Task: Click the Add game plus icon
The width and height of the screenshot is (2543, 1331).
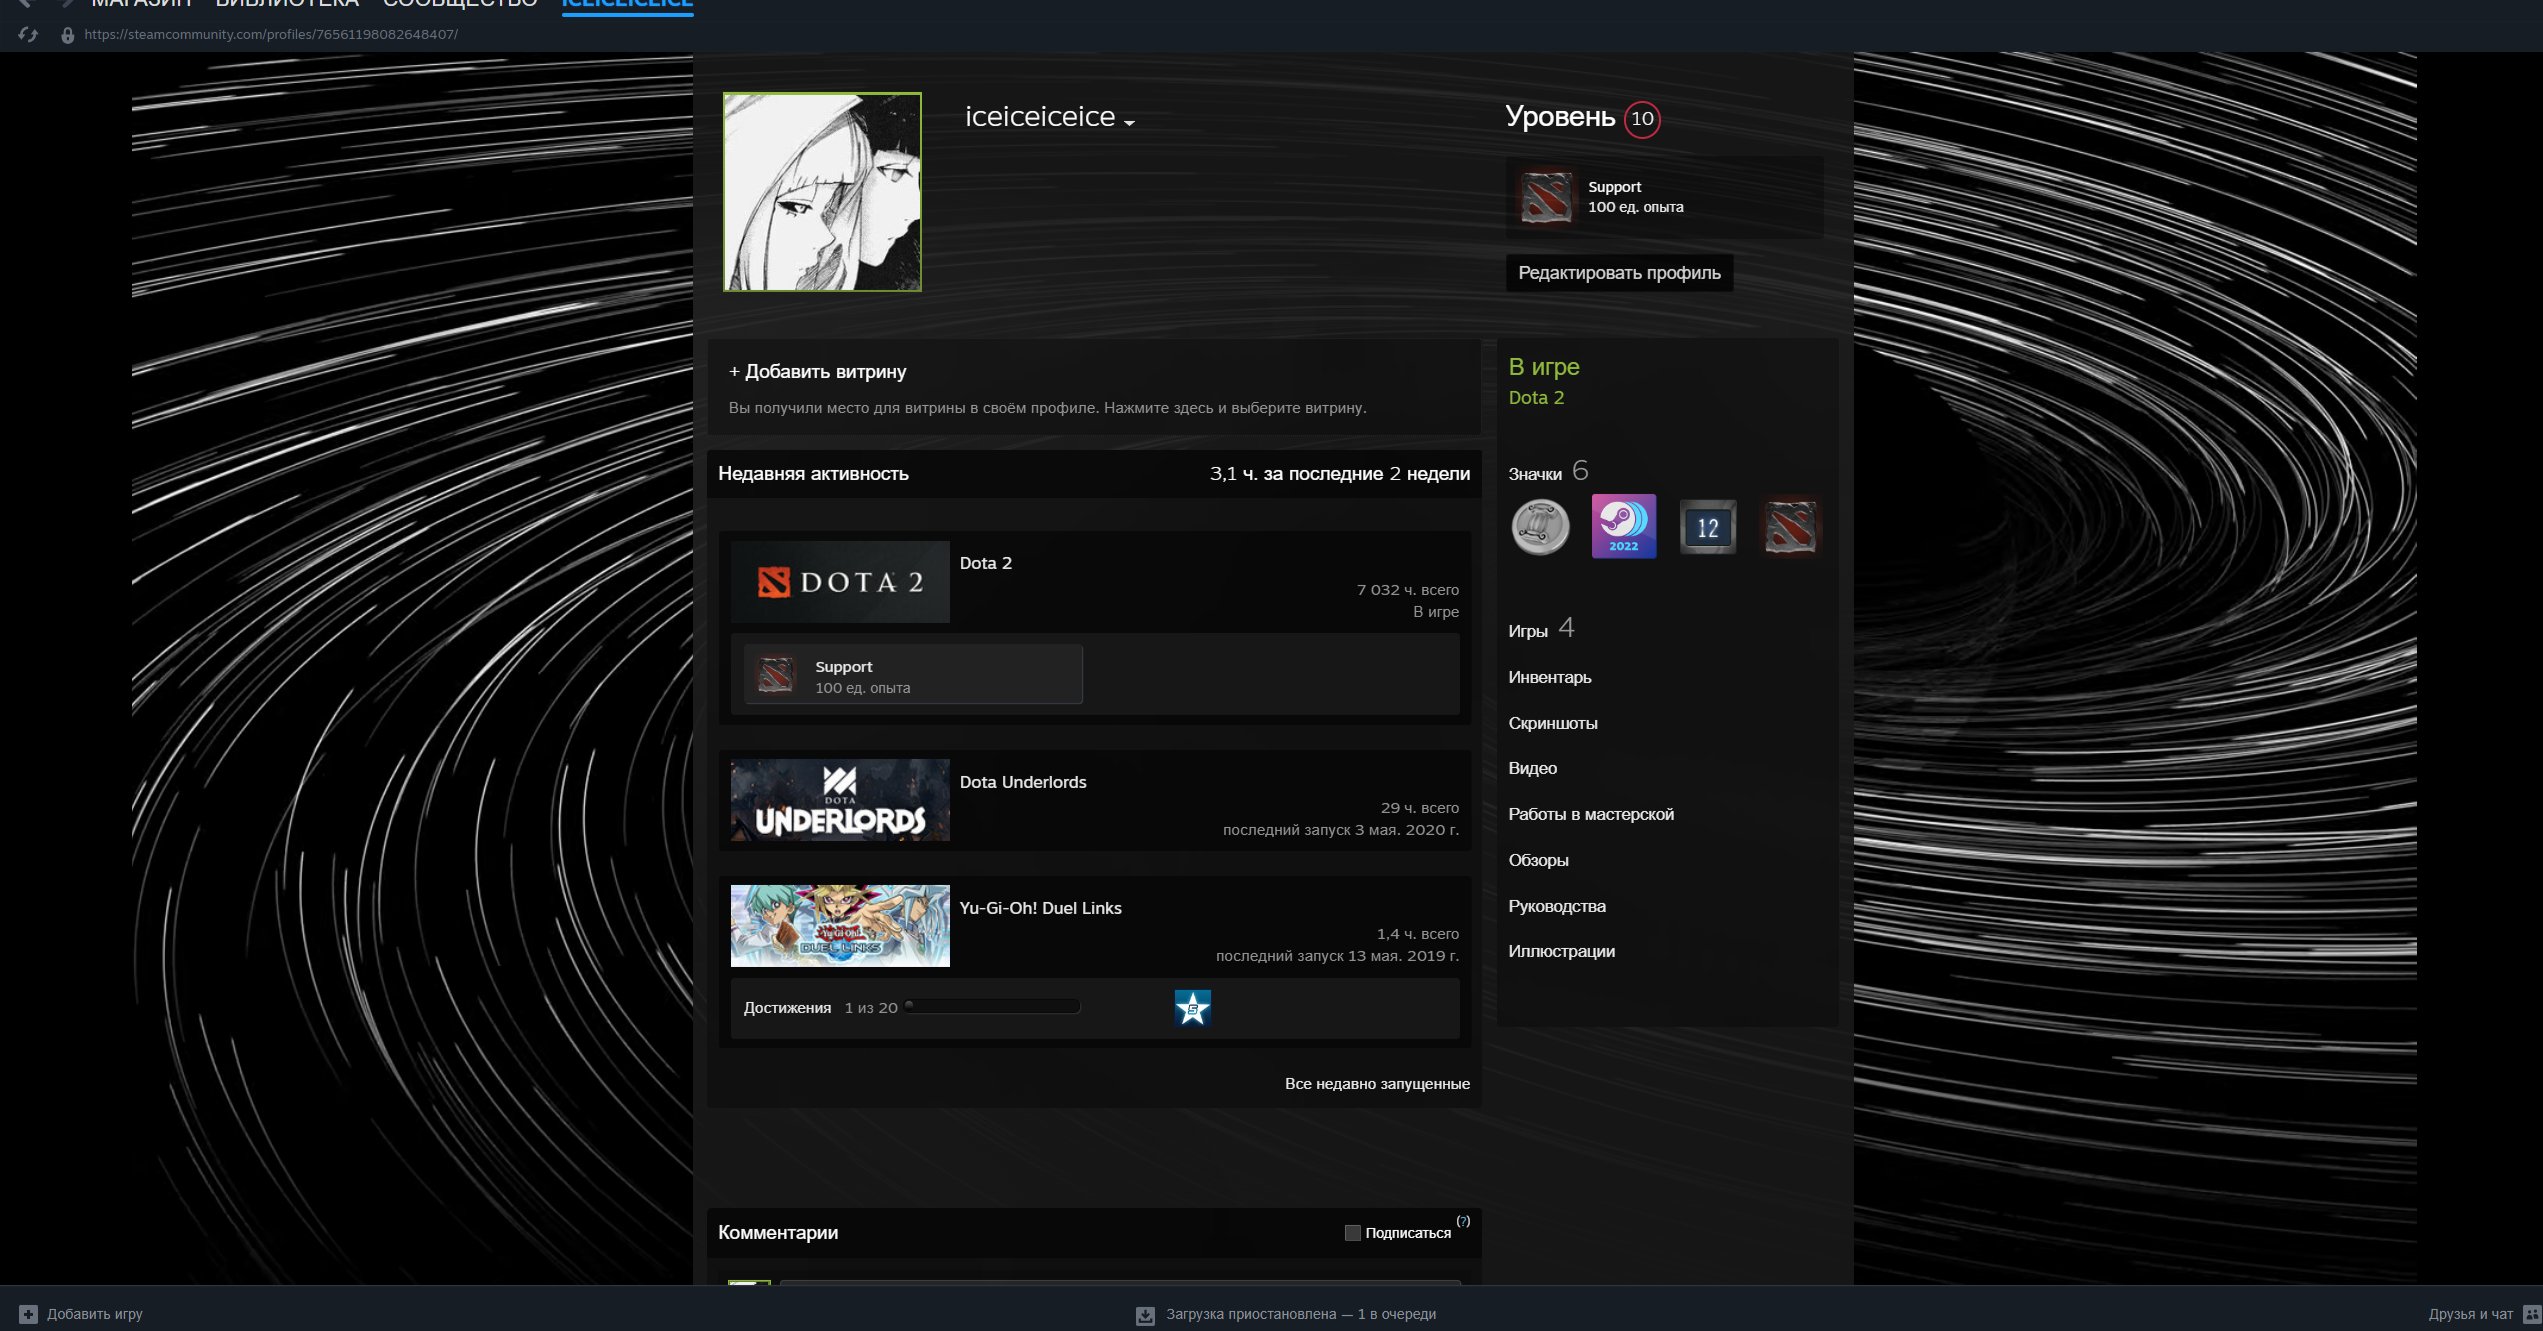Action: tap(28, 1314)
